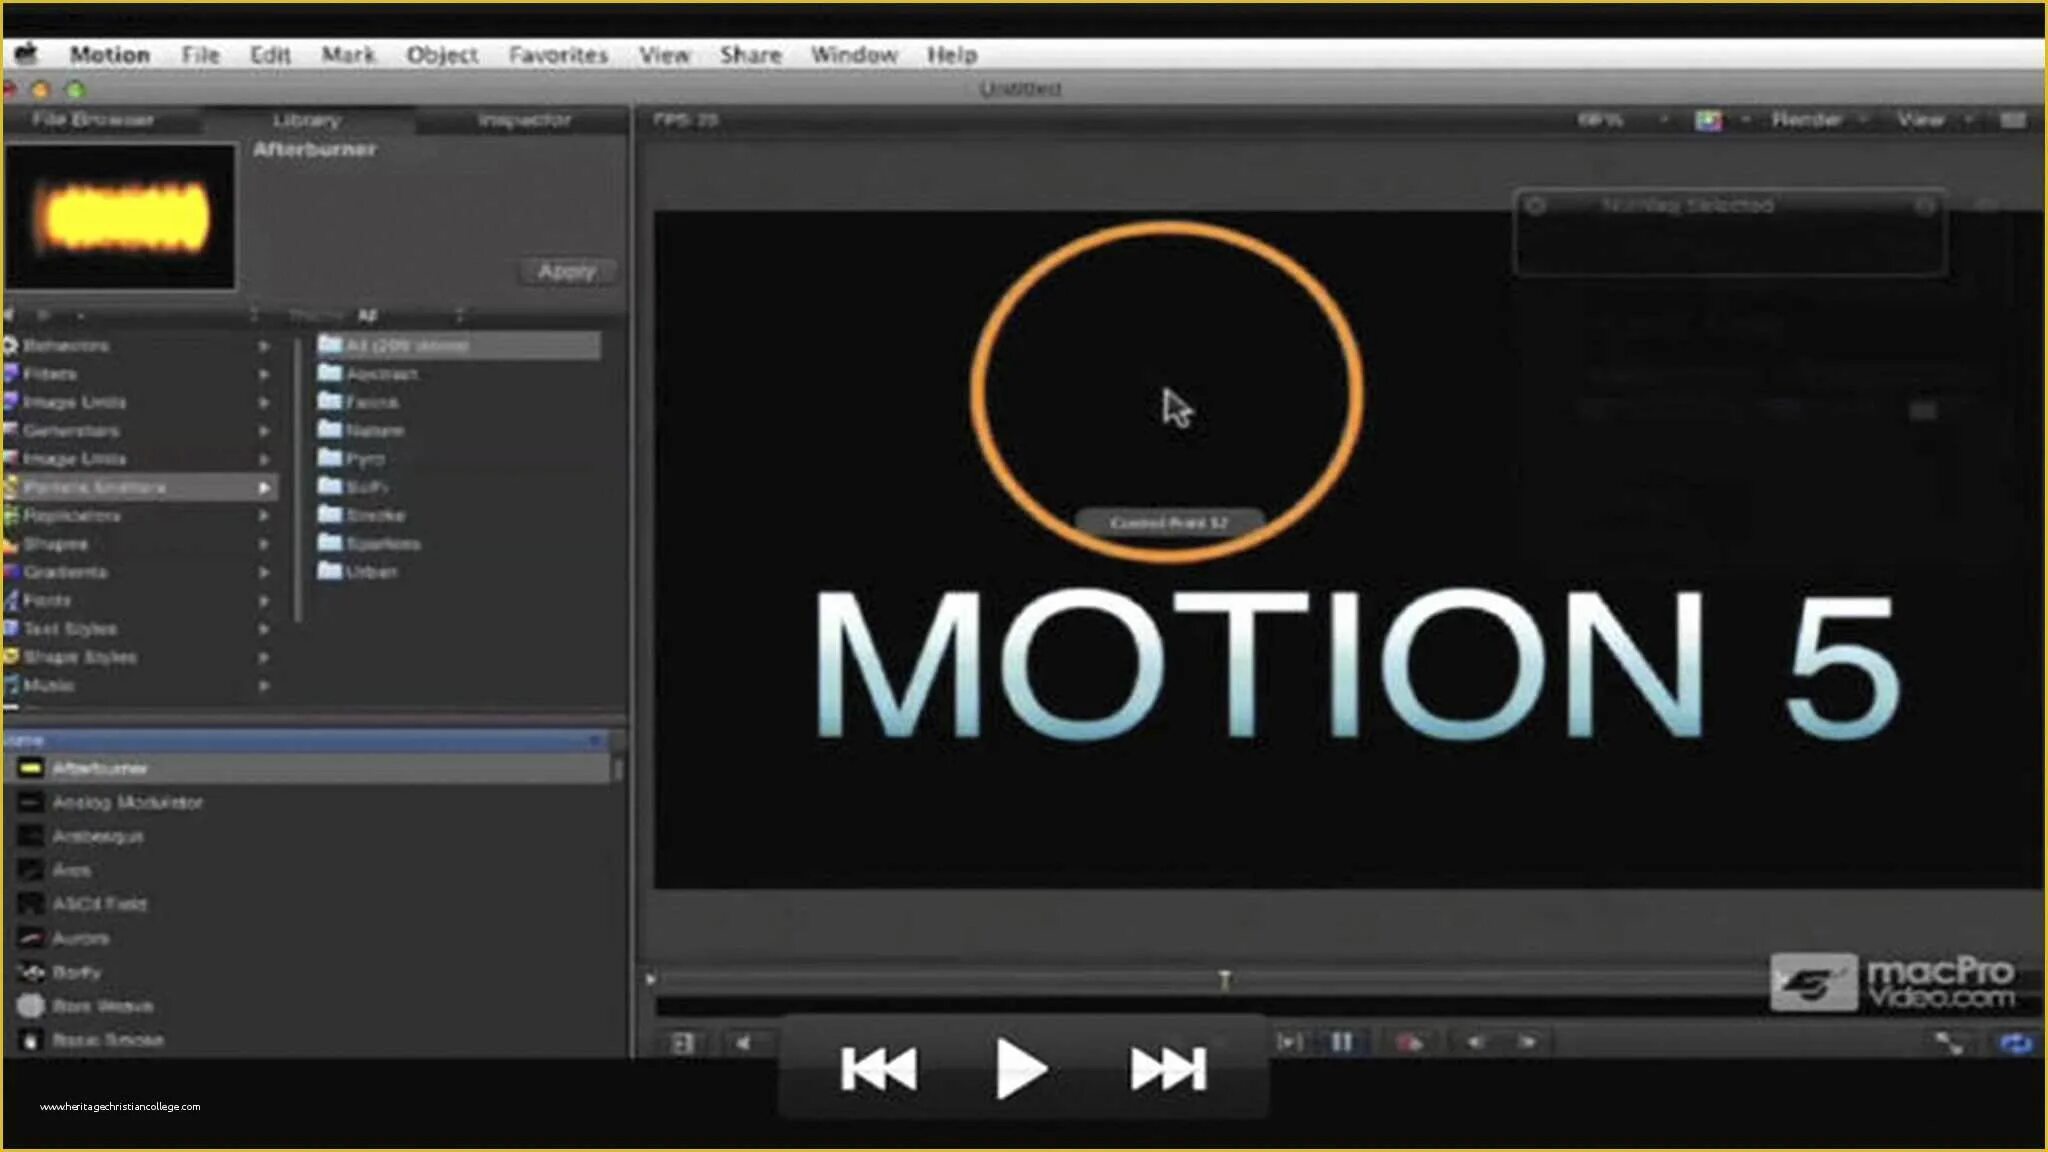Expand the Behaviors category arrow
The image size is (2048, 1152).
click(x=264, y=346)
